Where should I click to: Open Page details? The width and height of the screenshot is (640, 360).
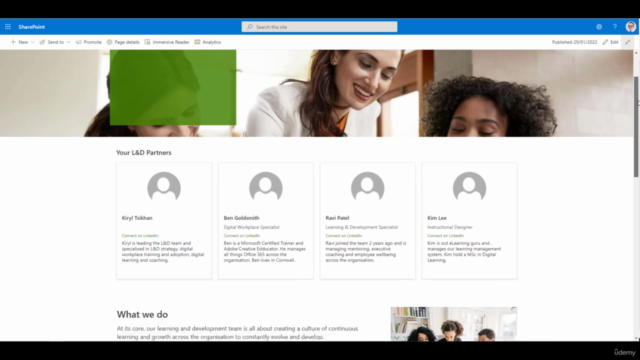(x=123, y=42)
